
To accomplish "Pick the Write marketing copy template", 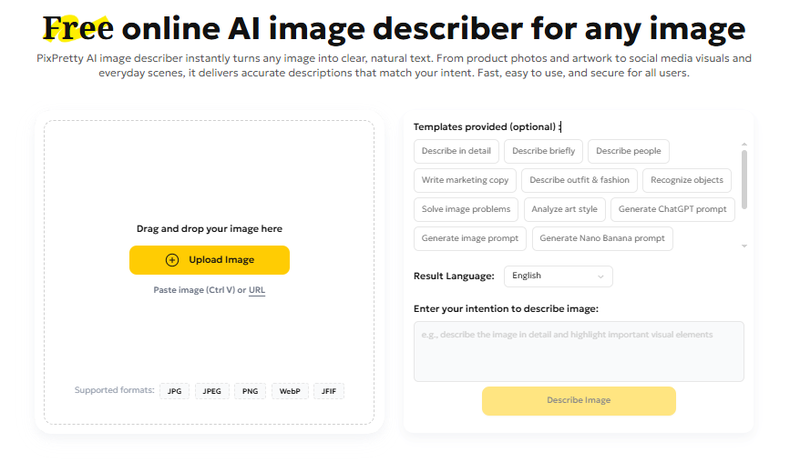I will click(x=465, y=181).
